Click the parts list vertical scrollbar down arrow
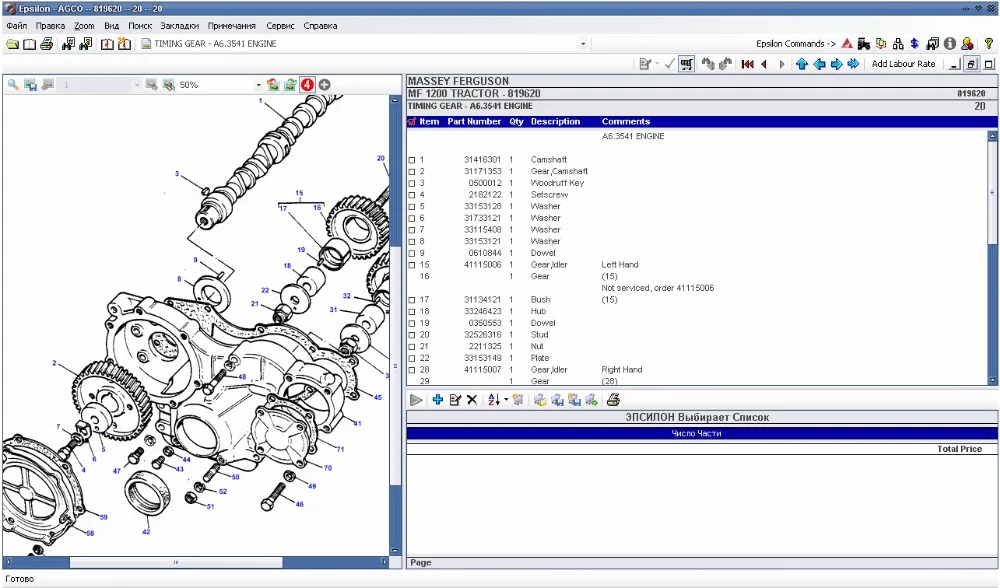Image resolution: width=1000 pixels, height=588 pixels. click(992, 380)
